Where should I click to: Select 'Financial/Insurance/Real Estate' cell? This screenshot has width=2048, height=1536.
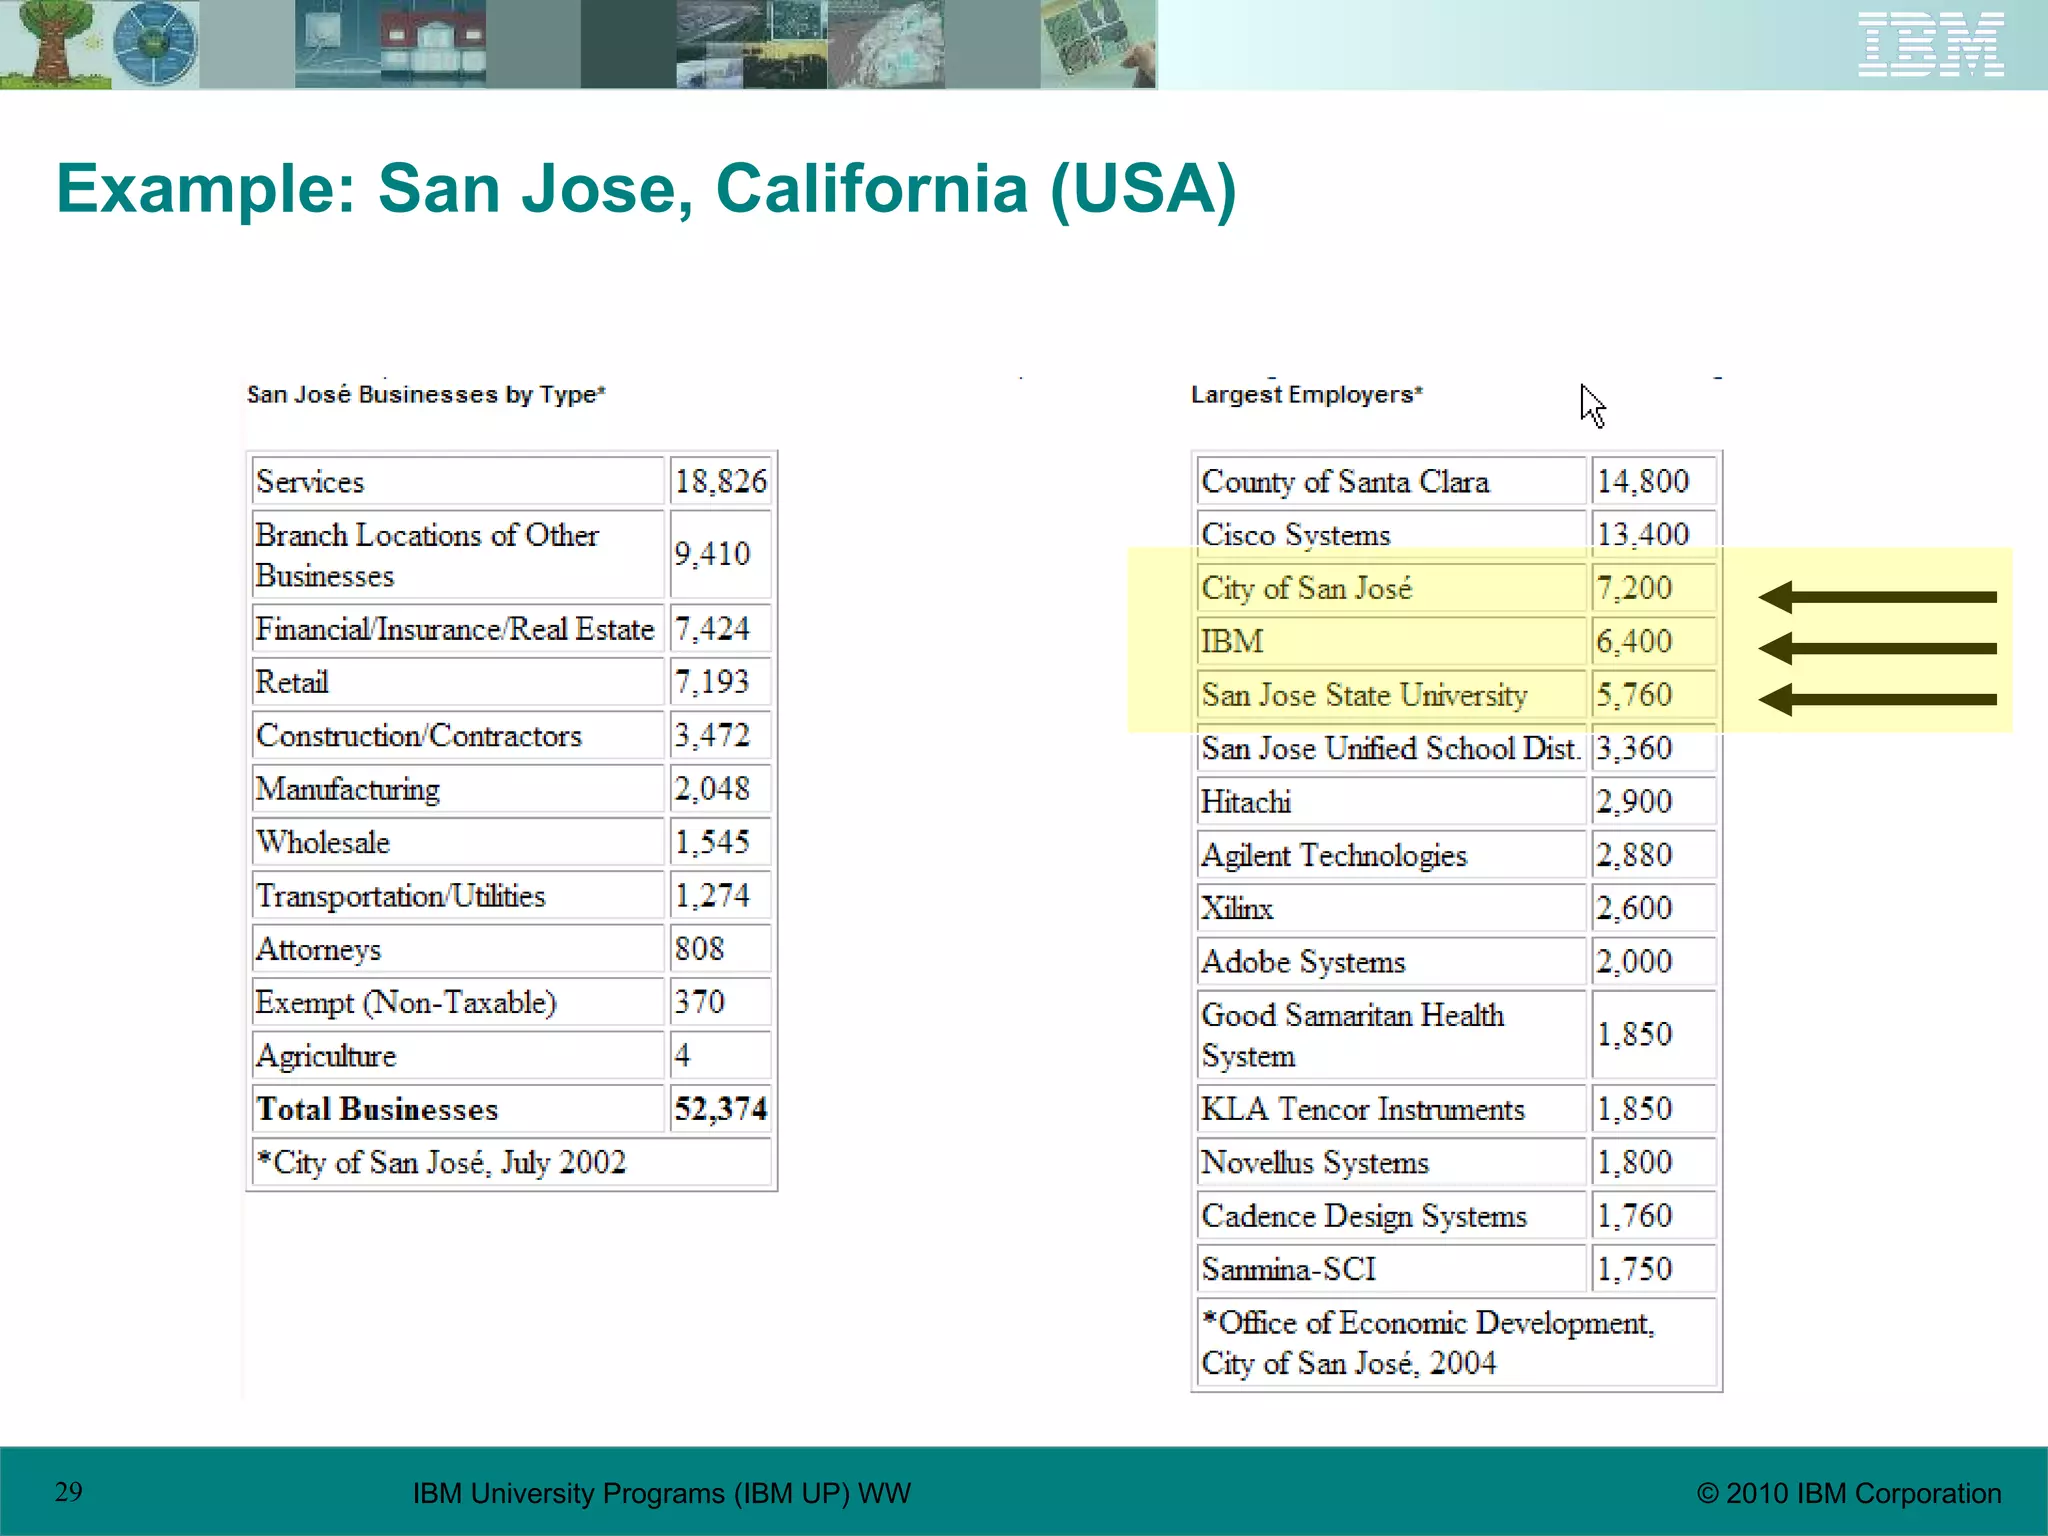[458, 628]
